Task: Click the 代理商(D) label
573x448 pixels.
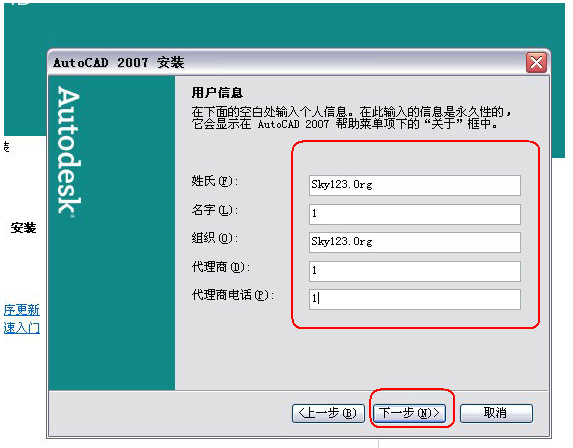Action: [221, 267]
